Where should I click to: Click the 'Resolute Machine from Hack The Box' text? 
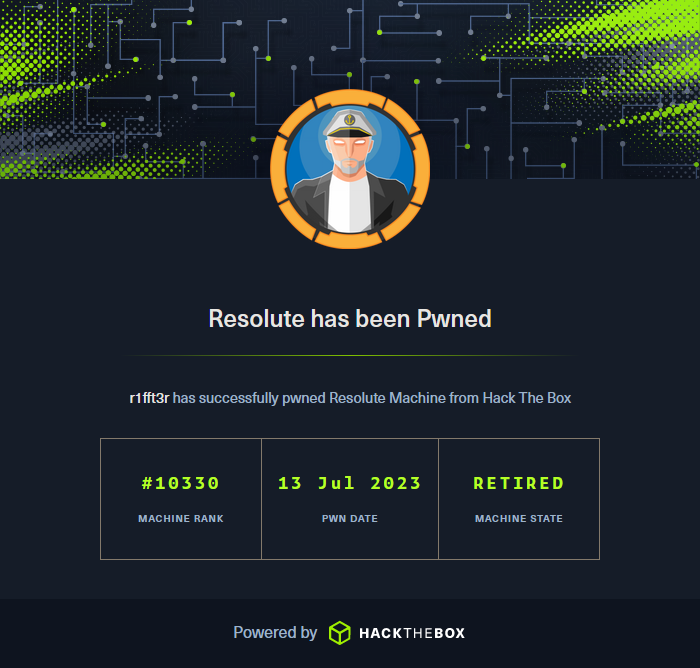pos(450,398)
